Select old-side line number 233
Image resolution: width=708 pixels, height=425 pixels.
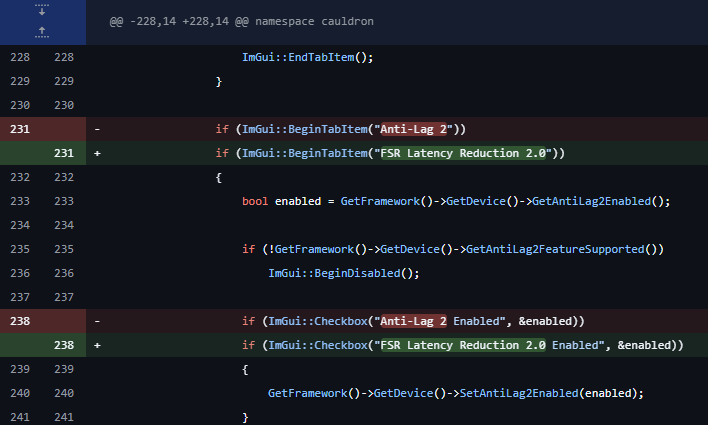[x=20, y=201]
